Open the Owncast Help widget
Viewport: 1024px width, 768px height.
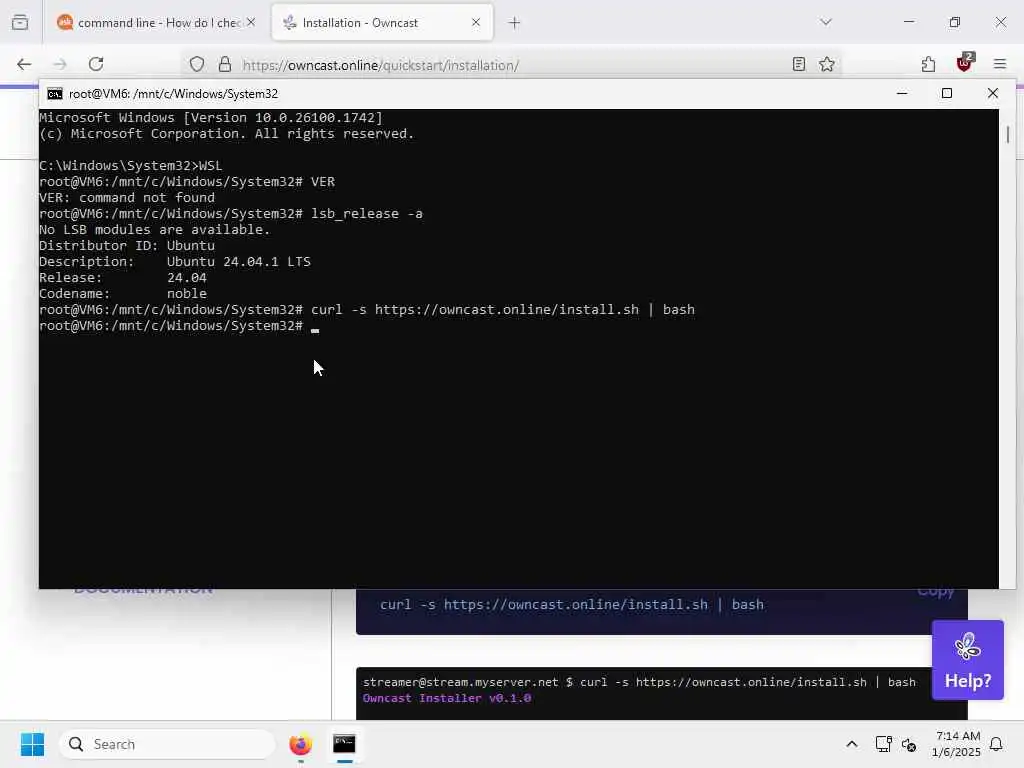coord(968,660)
